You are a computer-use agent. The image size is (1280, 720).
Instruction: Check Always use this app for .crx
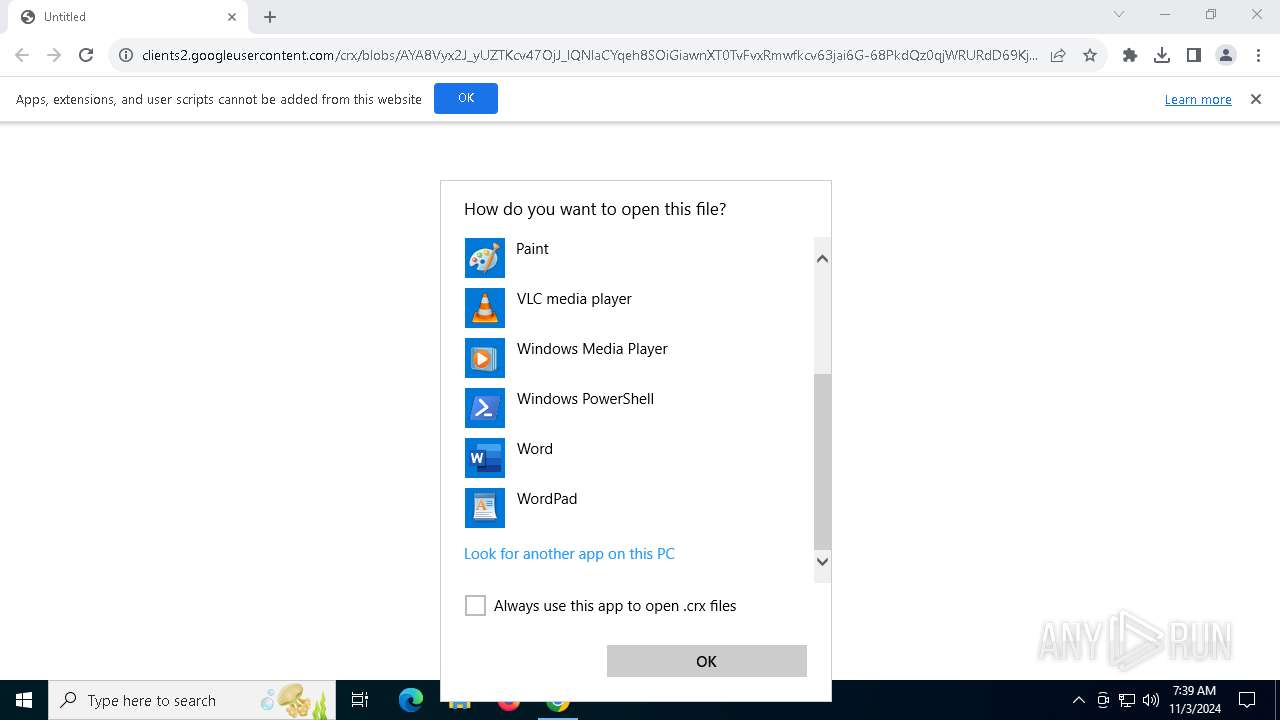point(475,606)
